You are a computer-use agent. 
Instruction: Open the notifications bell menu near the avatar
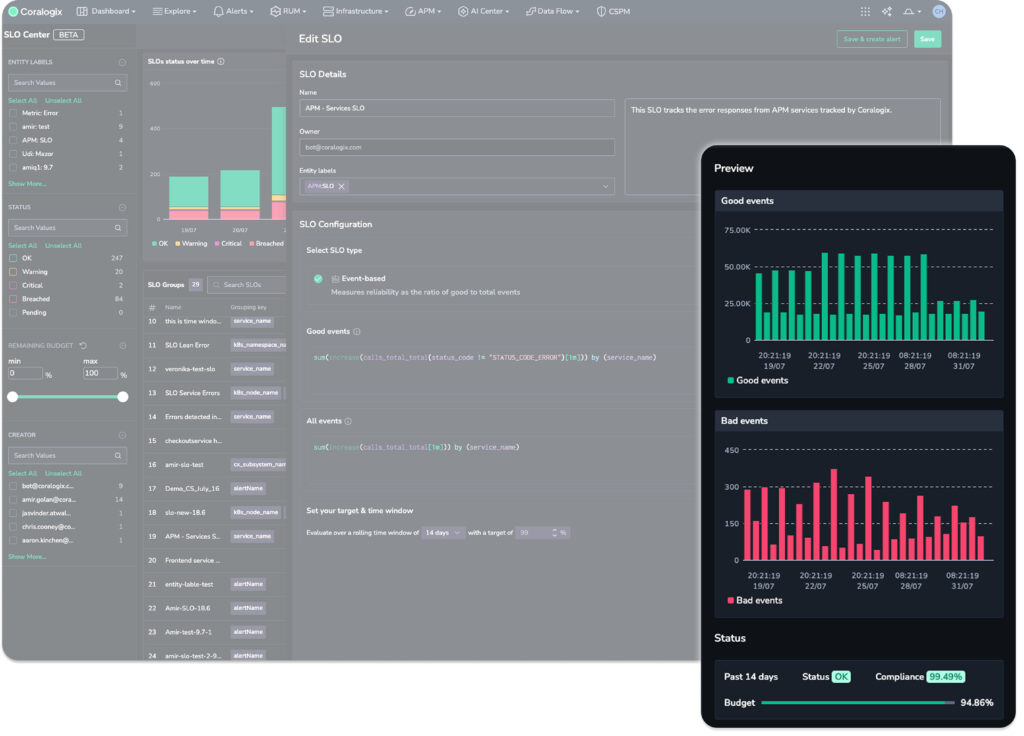(912, 11)
